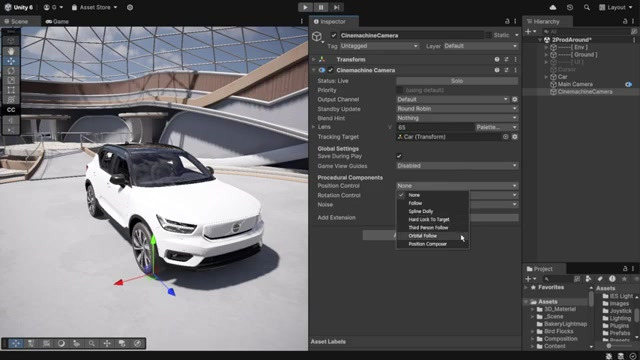Click the Step frame button
This screenshot has height=360, width=640.
[336, 7]
